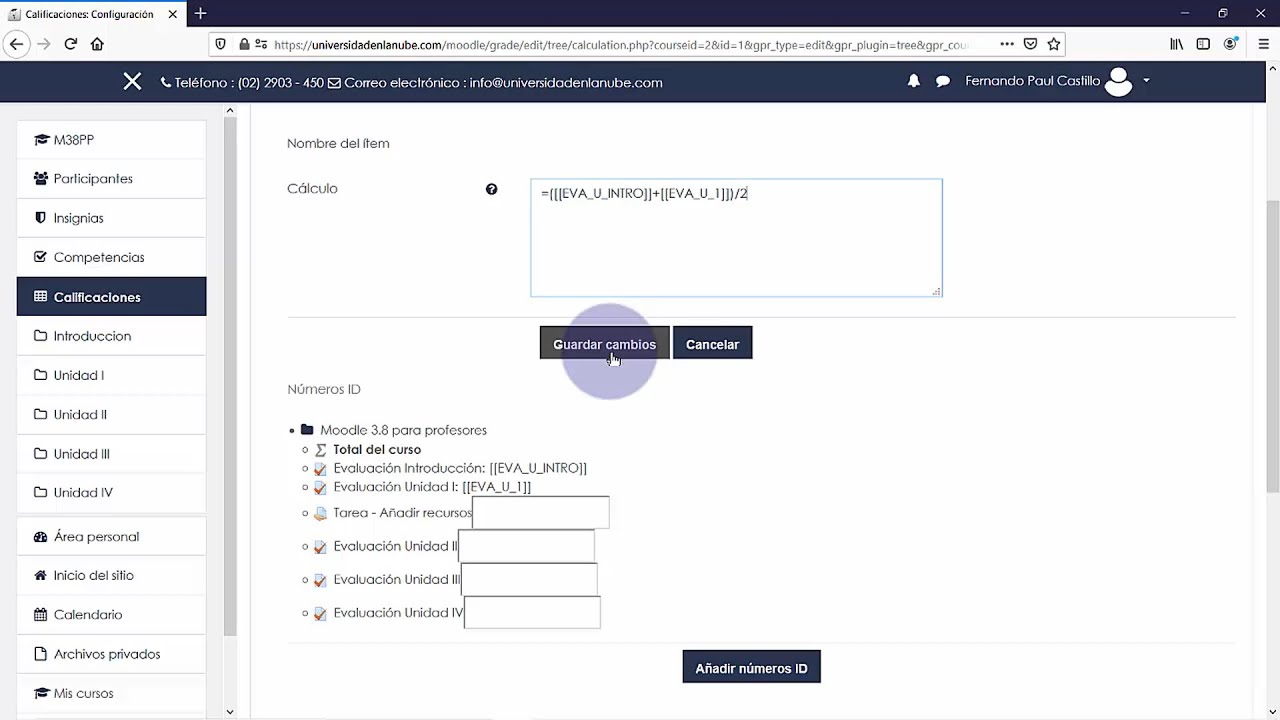This screenshot has width=1280, height=720.
Task: Go to the browser home icon
Action: click(x=97, y=44)
